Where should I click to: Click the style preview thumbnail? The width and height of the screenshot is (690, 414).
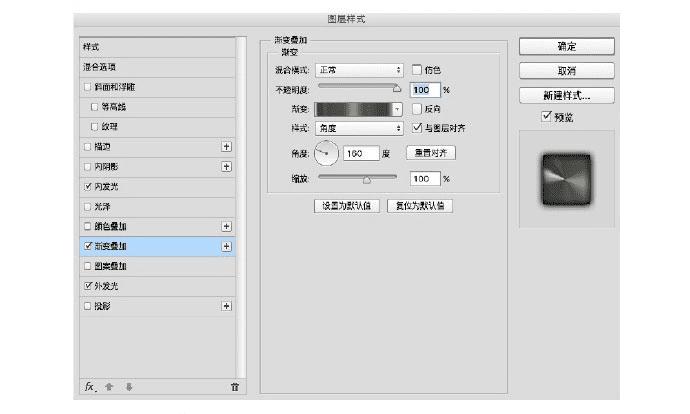point(567,179)
